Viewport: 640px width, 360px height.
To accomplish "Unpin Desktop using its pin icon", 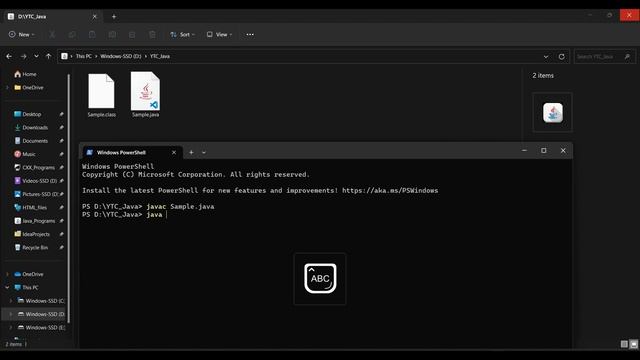I will point(61,114).
